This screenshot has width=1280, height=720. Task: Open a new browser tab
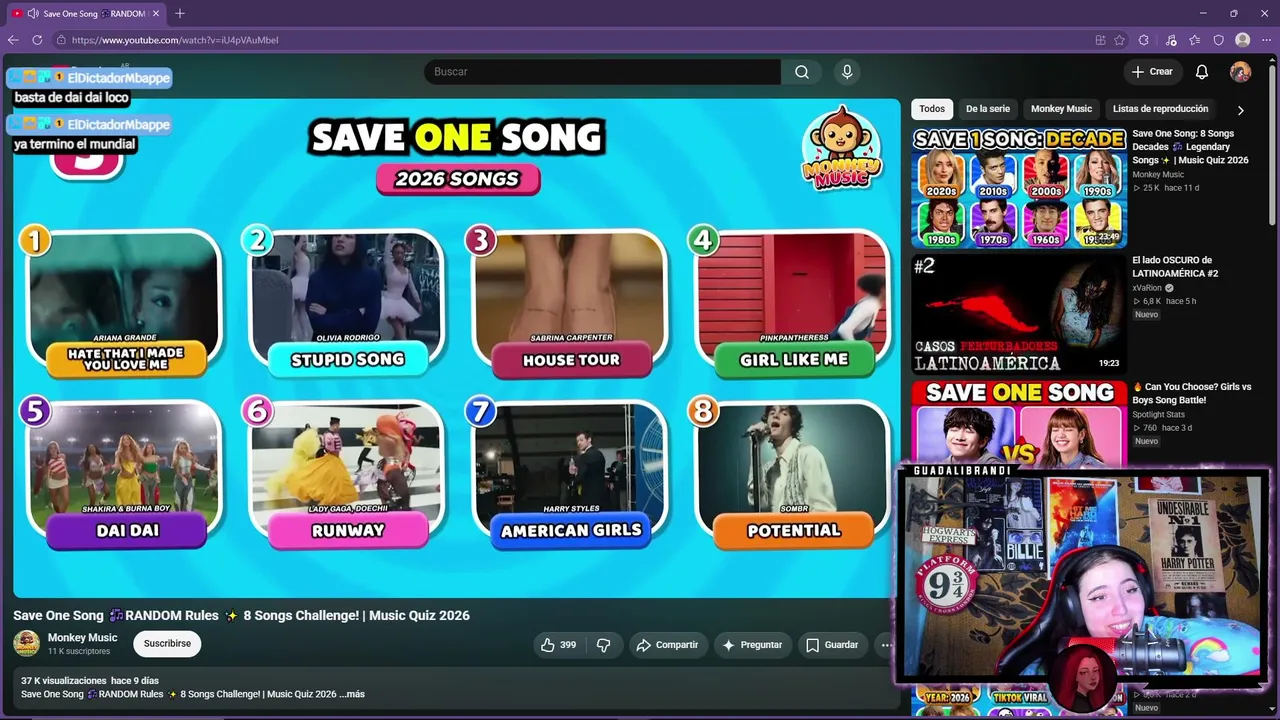pyautogui.click(x=180, y=13)
